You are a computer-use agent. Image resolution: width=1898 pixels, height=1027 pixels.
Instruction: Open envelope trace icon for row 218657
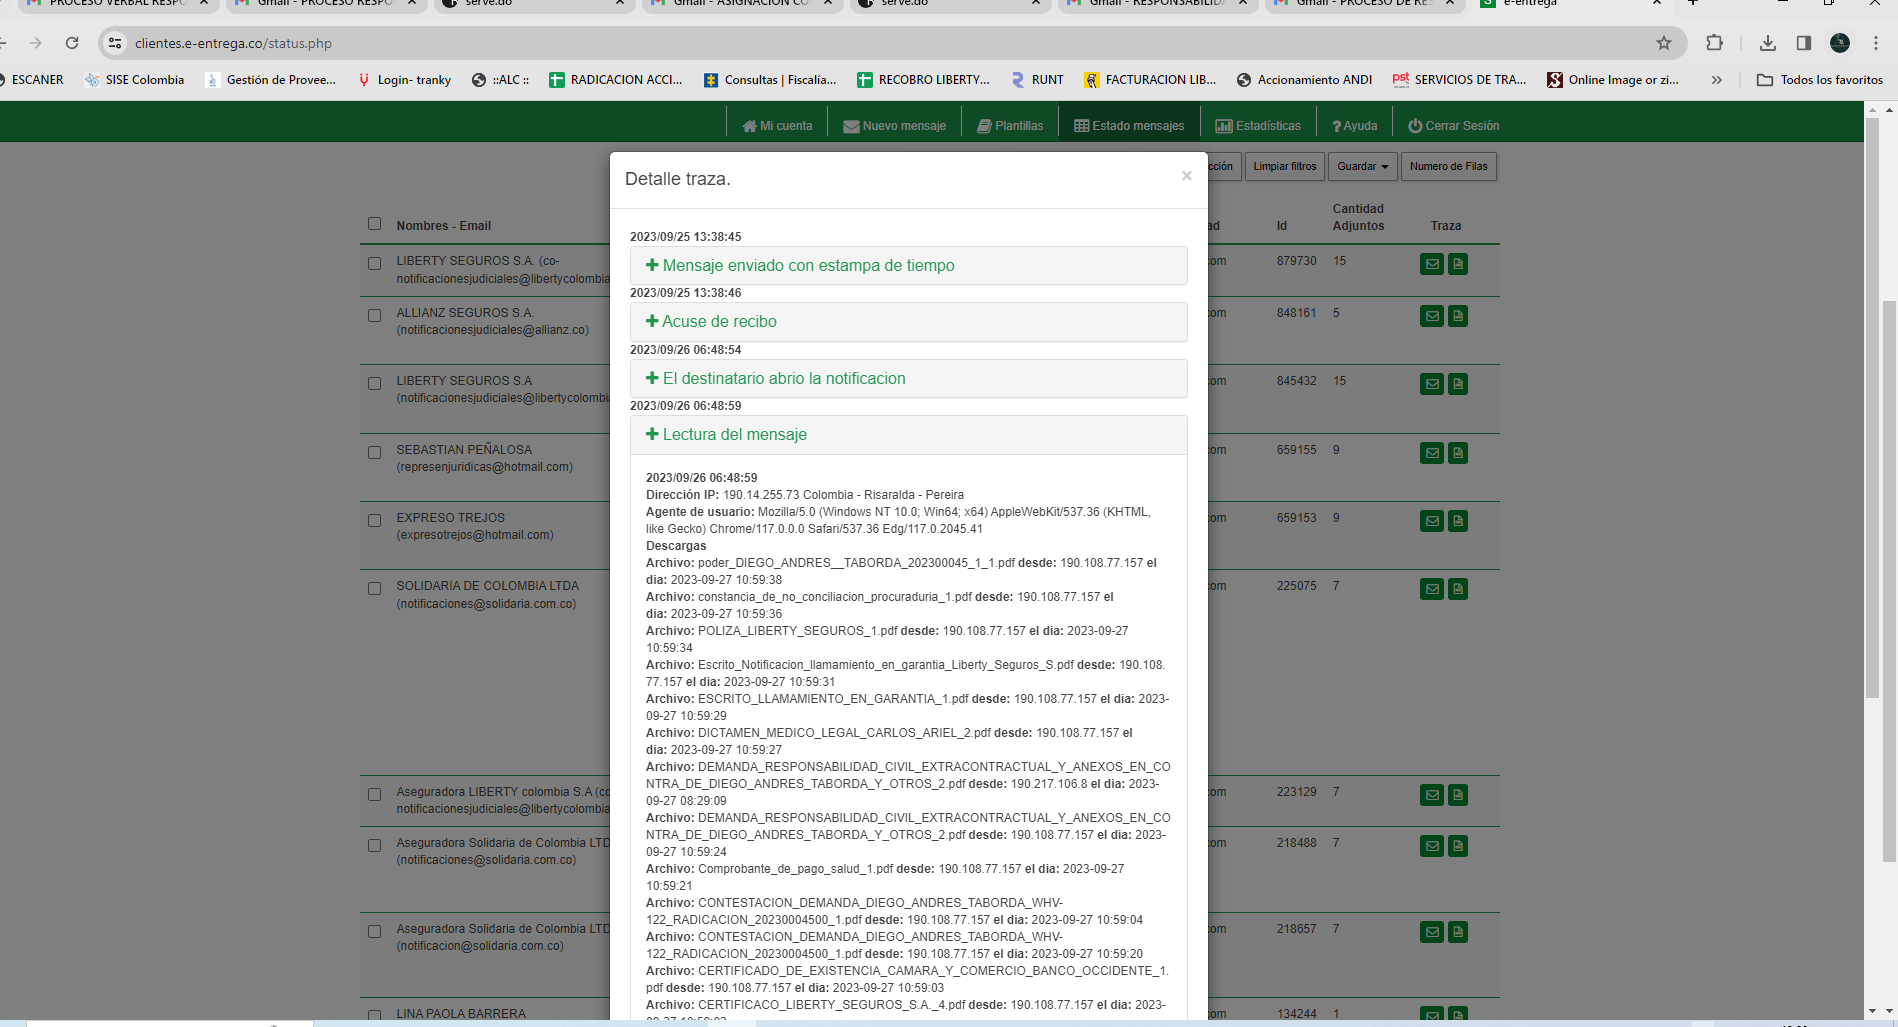pos(1432,932)
